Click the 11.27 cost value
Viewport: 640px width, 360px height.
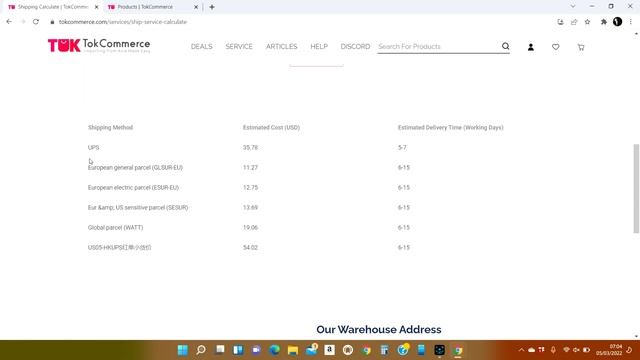point(250,167)
